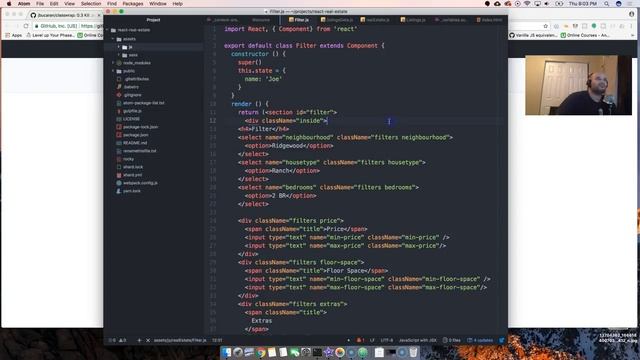Open the Atom Packages menu

point(133,4)
